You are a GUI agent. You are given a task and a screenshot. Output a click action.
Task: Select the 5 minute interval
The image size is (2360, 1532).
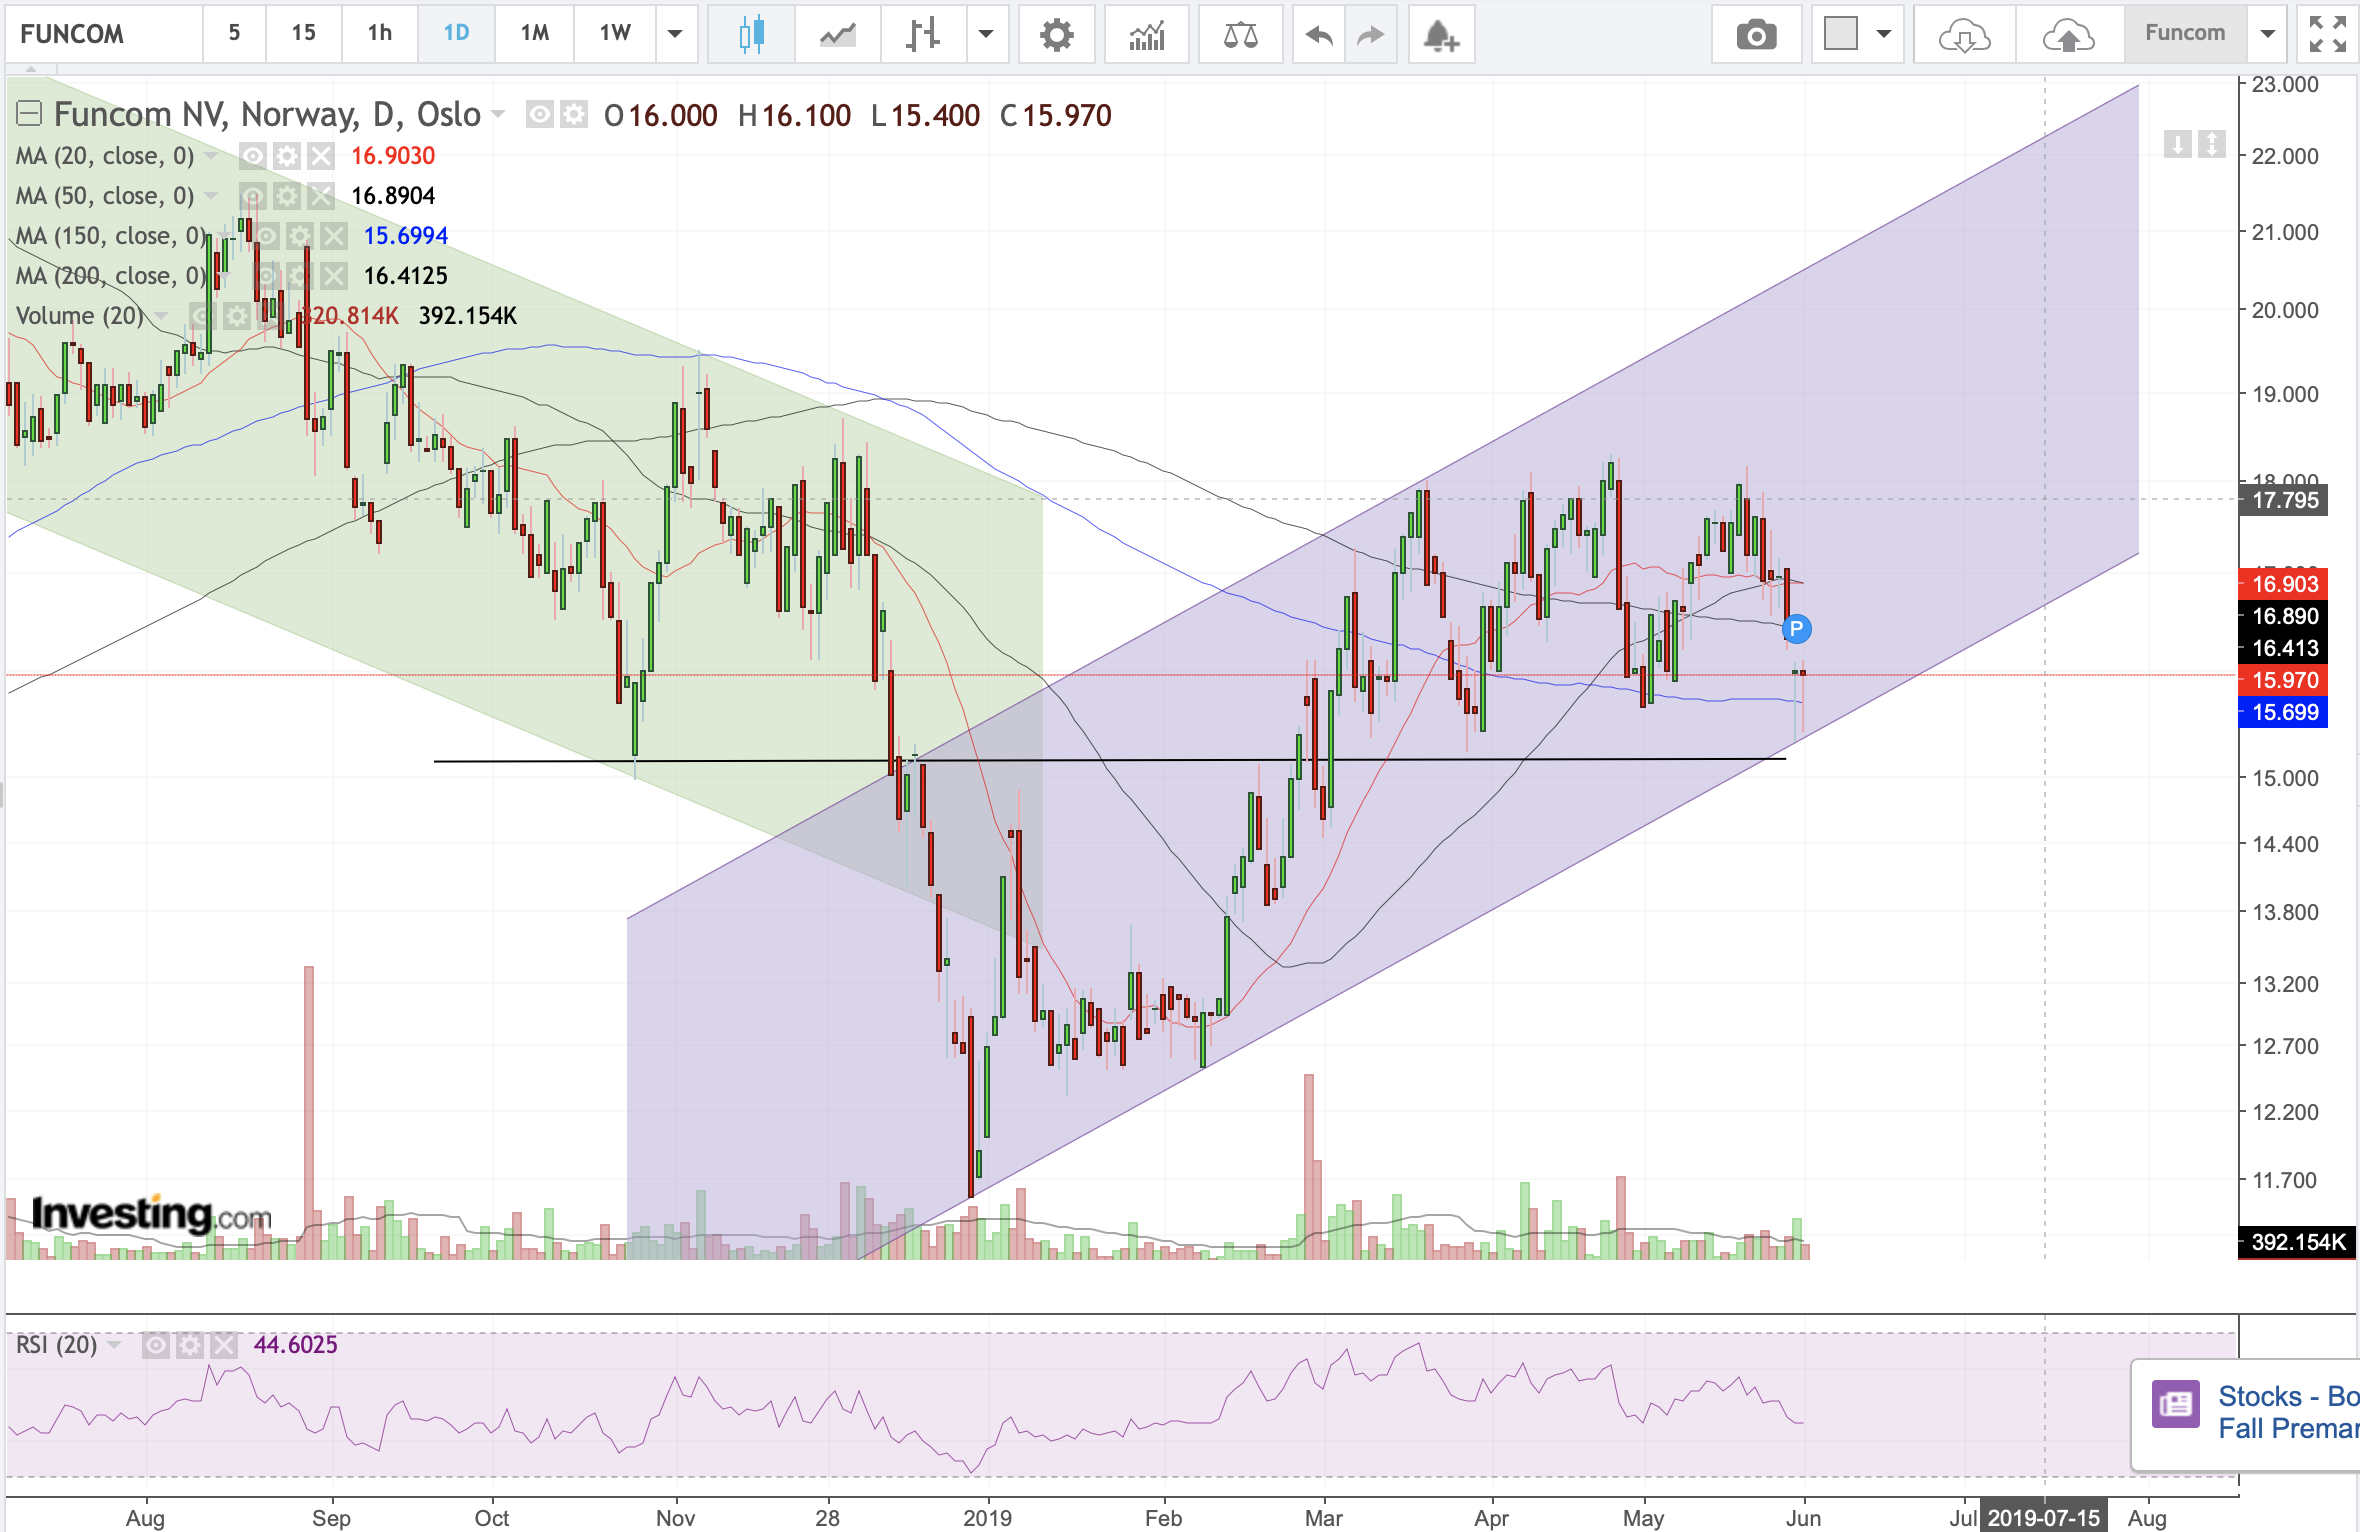(x=234, y=34)
